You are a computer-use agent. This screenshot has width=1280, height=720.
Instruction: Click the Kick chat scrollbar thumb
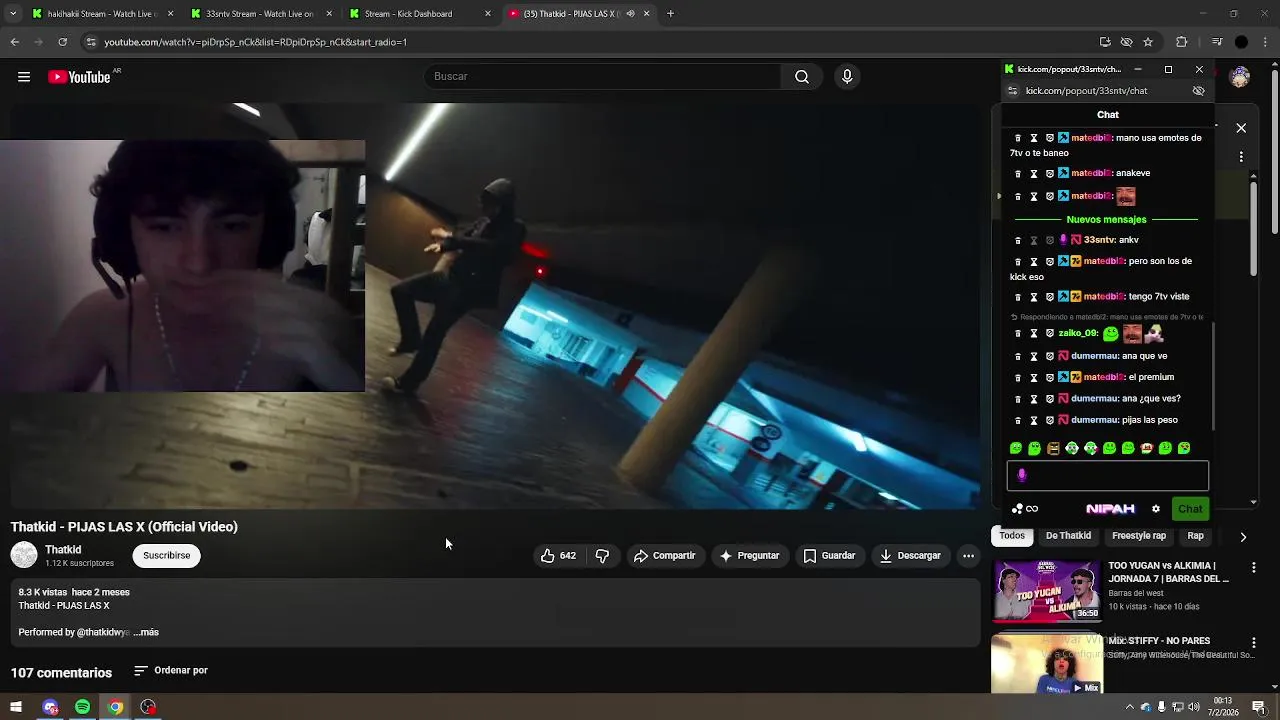click(x=1213, y=376)
